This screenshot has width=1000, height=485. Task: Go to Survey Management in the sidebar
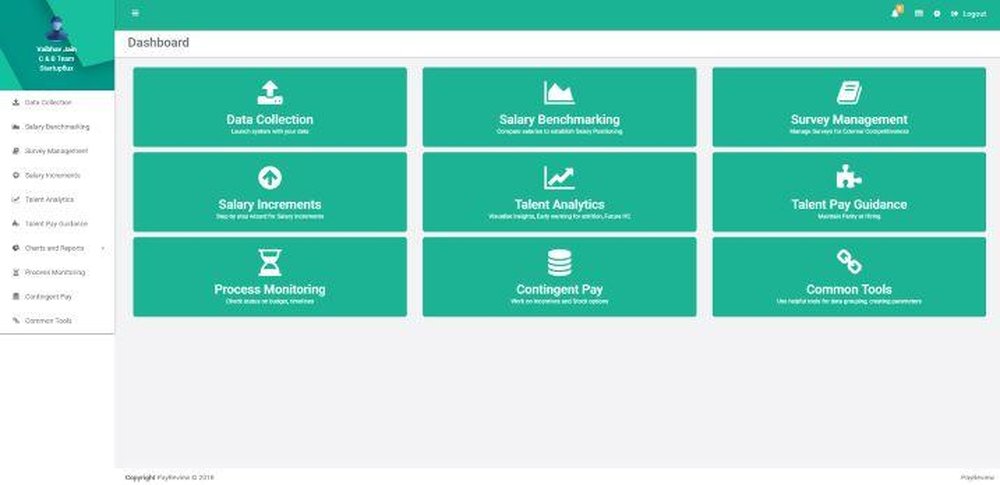point(56,151)
